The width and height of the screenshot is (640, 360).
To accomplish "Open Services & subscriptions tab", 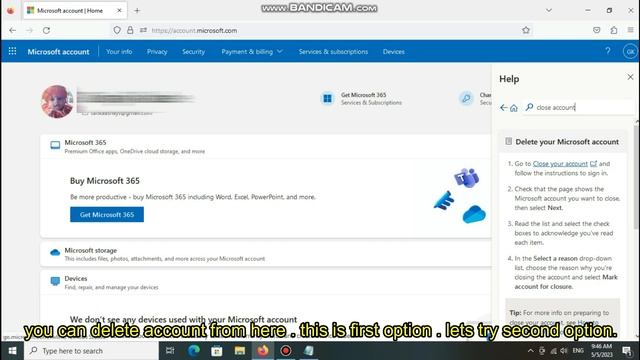I will [333, 51].
